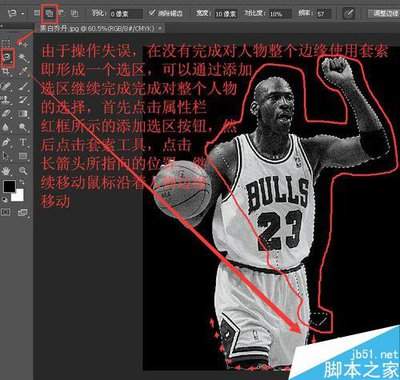Click the New Selection mode button

37,13
